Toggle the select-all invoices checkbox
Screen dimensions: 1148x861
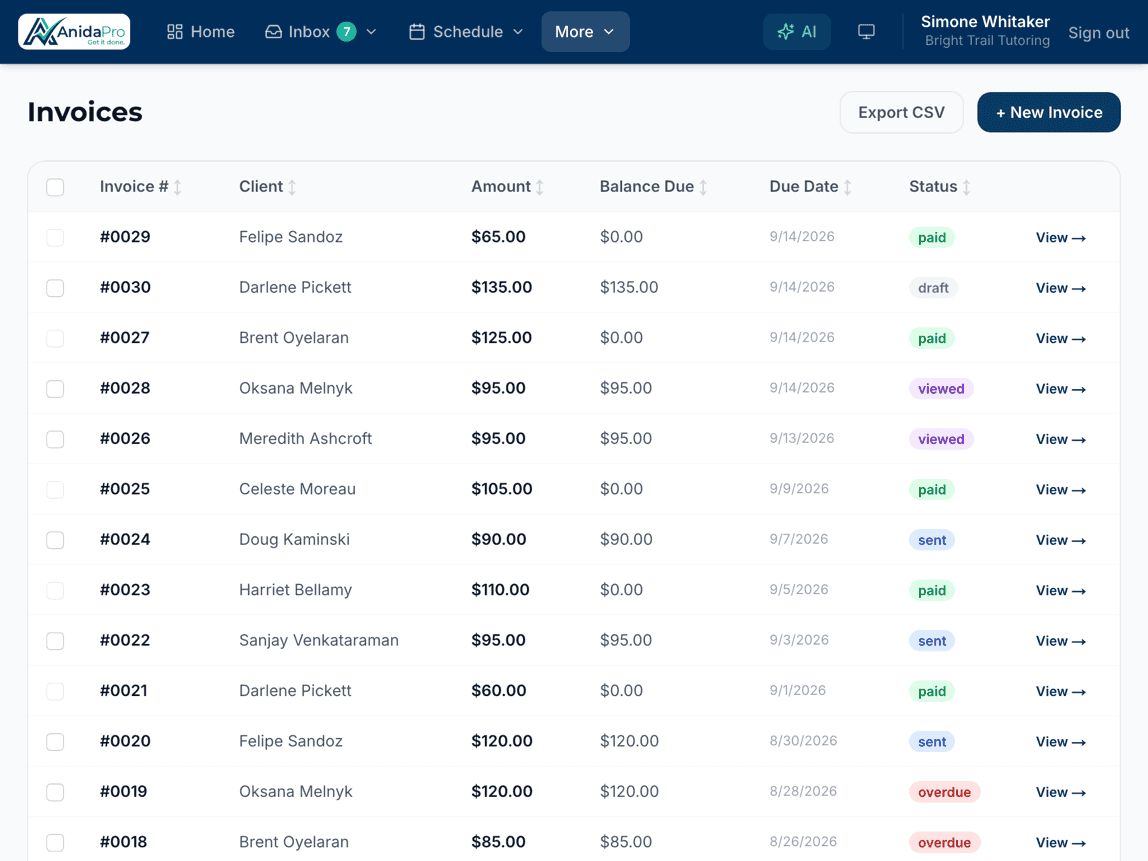[x=55, y=187]
